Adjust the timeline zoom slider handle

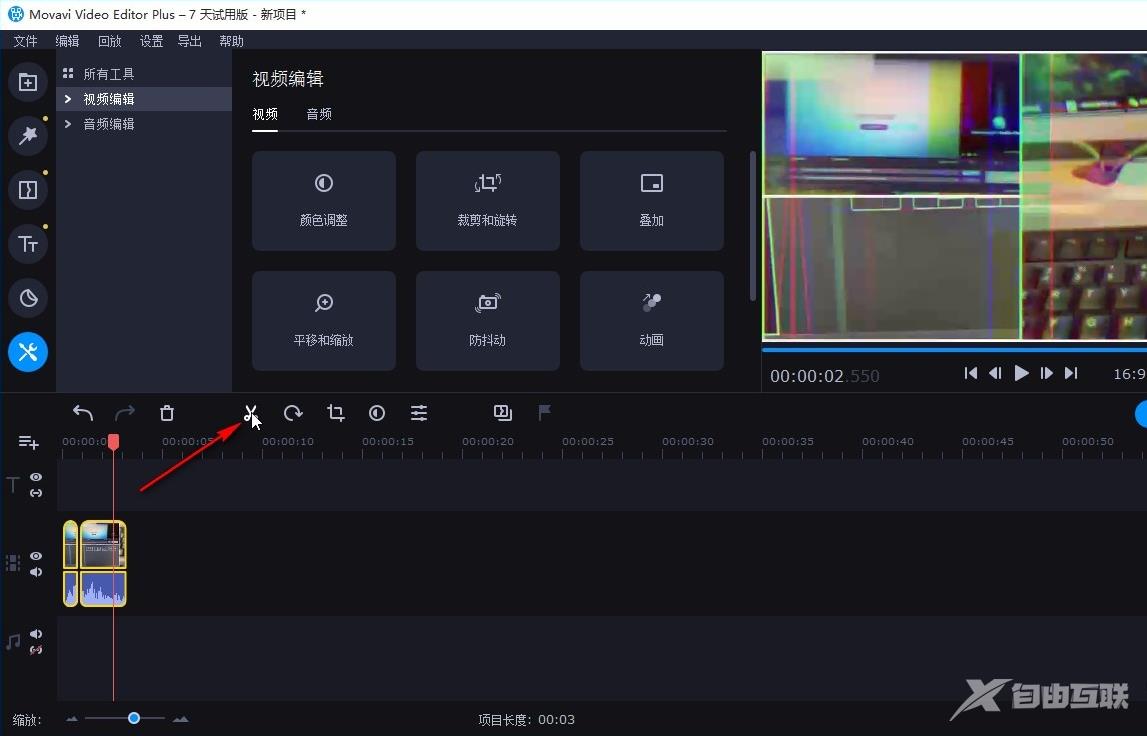134,718
